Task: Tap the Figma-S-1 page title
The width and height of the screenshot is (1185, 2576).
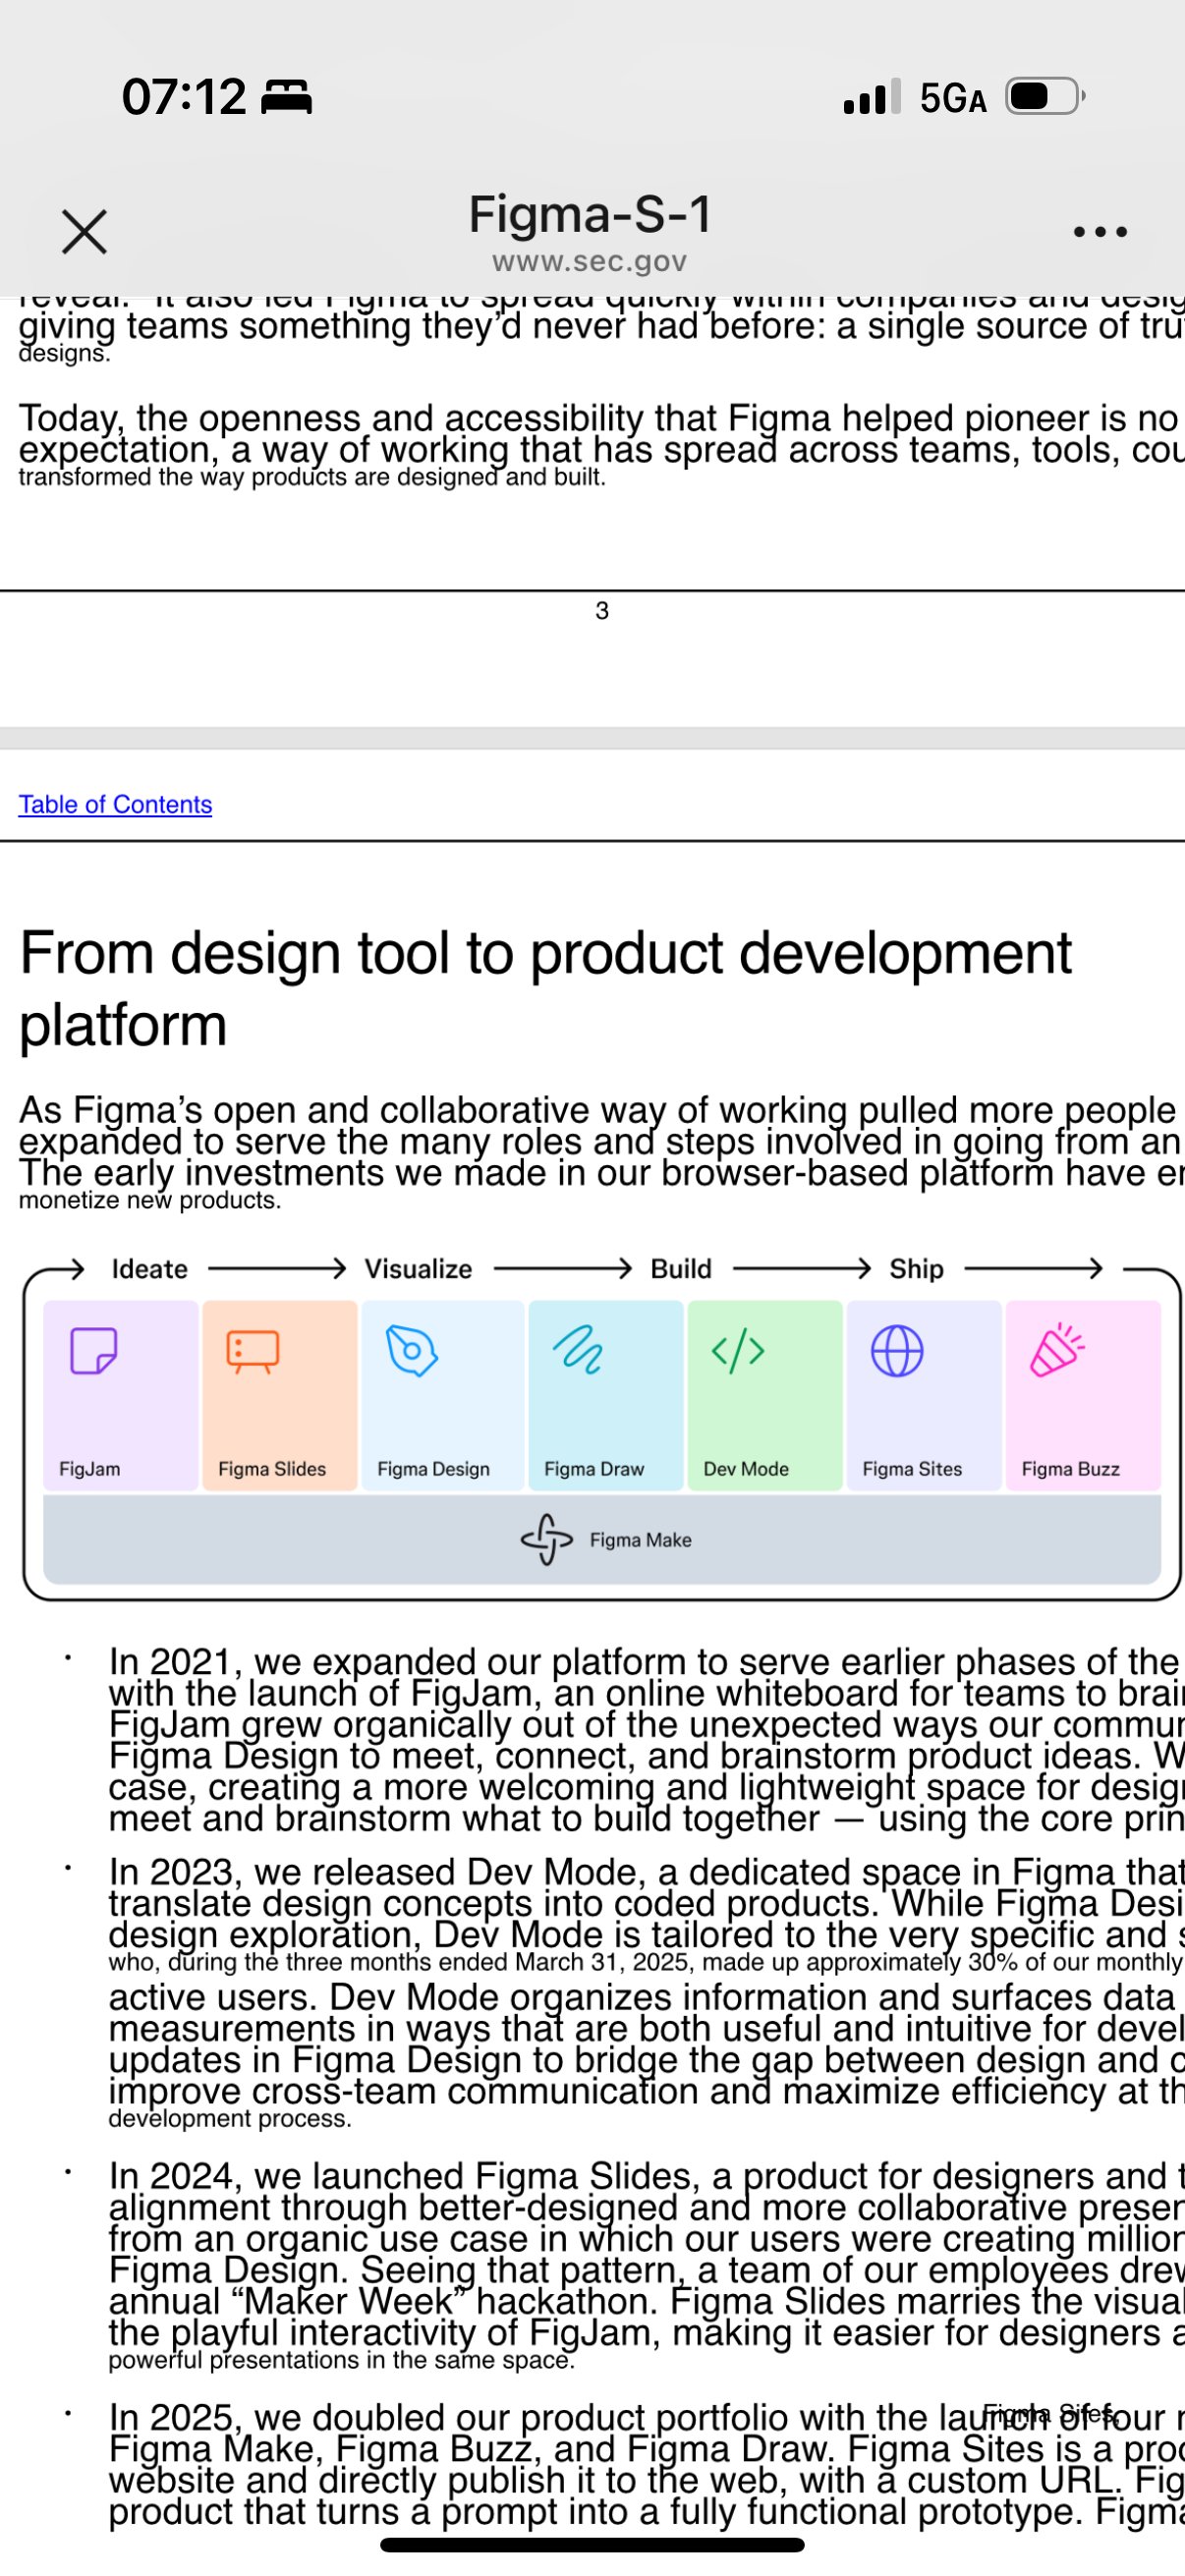Action: click(590, 214)
